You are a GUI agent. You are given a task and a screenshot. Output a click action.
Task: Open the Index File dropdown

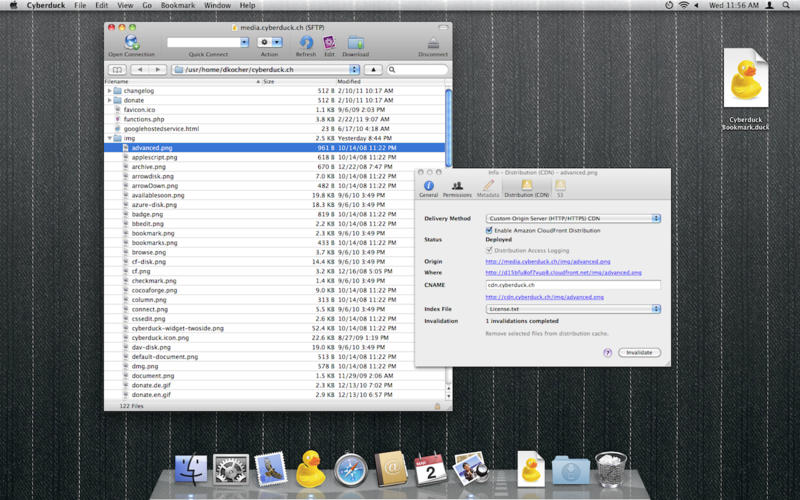click(573, 309)
